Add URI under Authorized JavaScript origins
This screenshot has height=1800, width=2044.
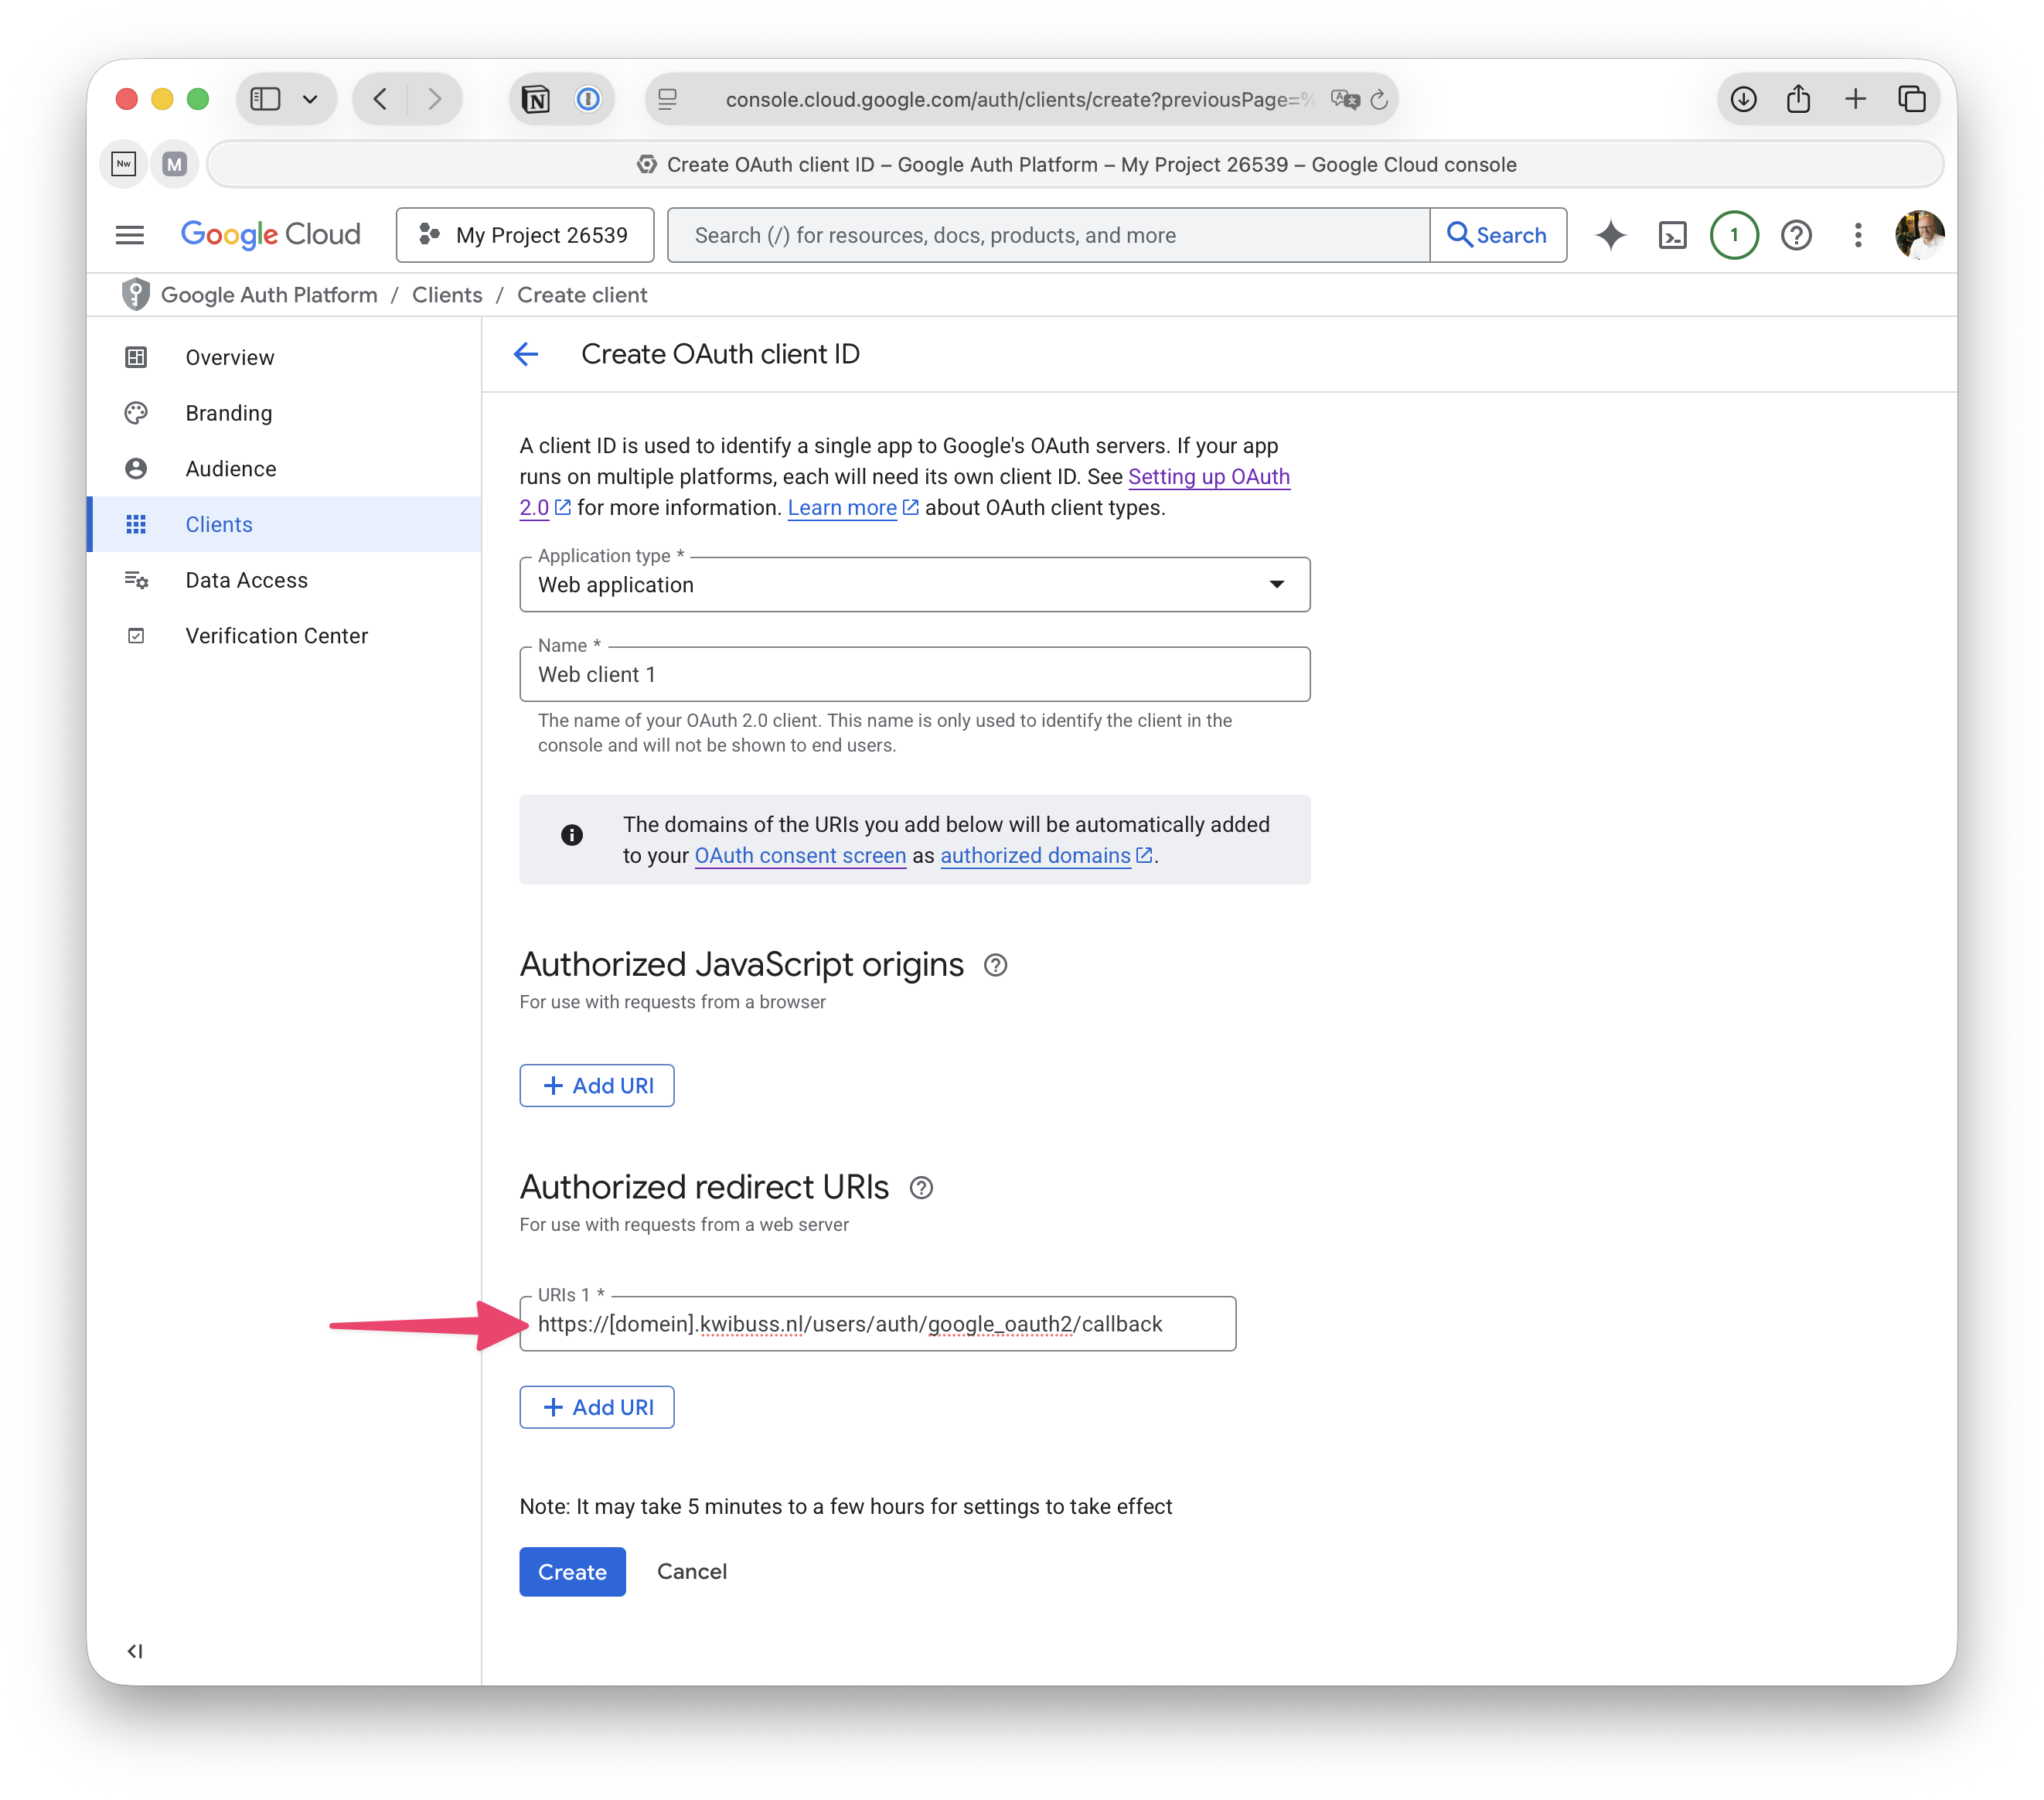point(597,1086)
